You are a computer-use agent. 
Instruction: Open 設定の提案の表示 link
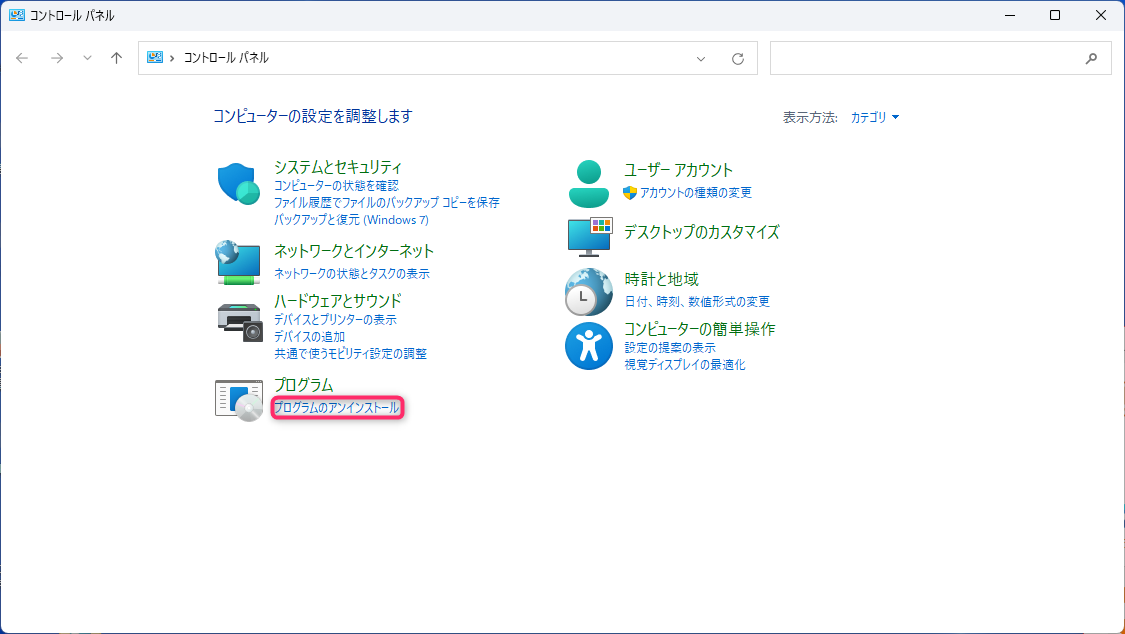tap(669, 348)
